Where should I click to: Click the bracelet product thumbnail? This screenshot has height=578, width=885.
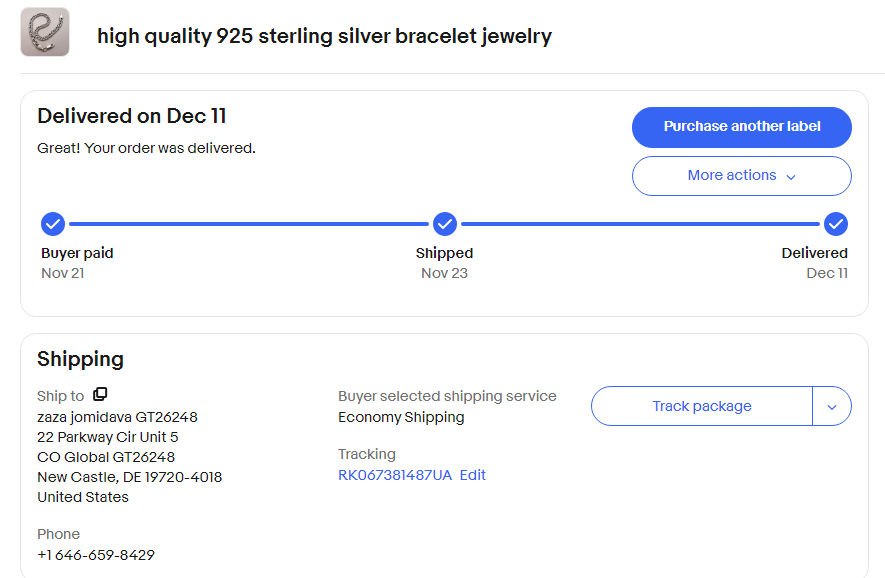point(45,32)
